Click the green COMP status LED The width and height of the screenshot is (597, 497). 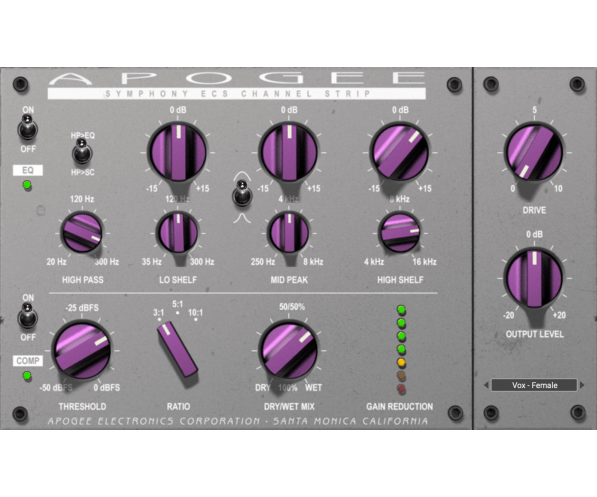[x=27, y=376]
